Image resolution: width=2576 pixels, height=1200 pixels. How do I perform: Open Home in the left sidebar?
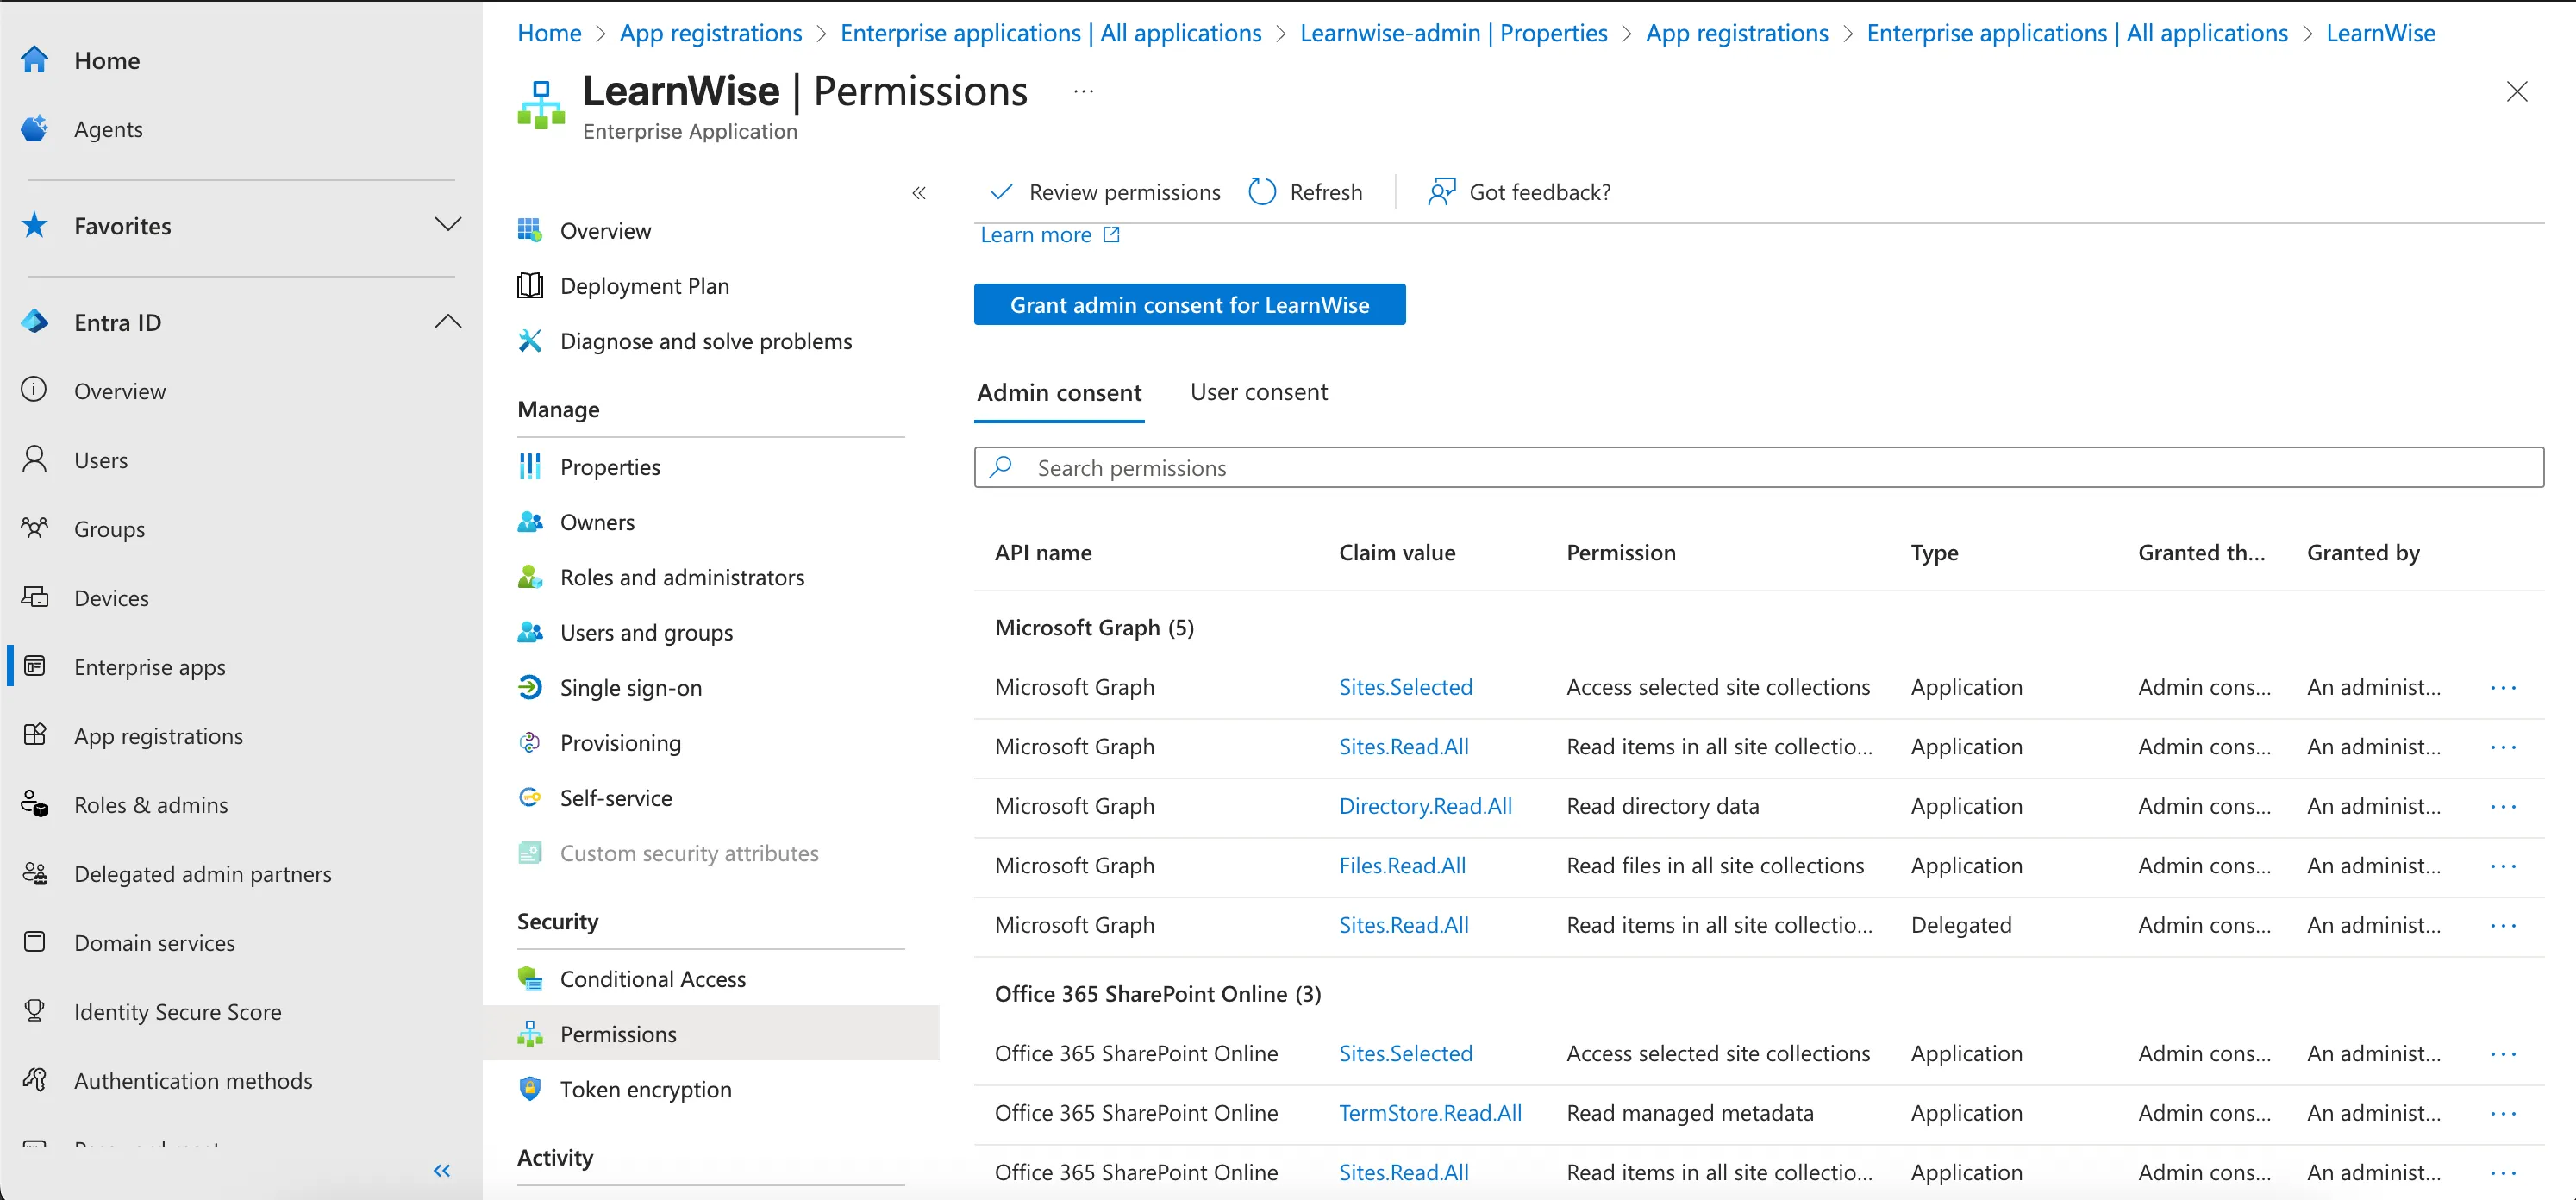click(106, 60)
